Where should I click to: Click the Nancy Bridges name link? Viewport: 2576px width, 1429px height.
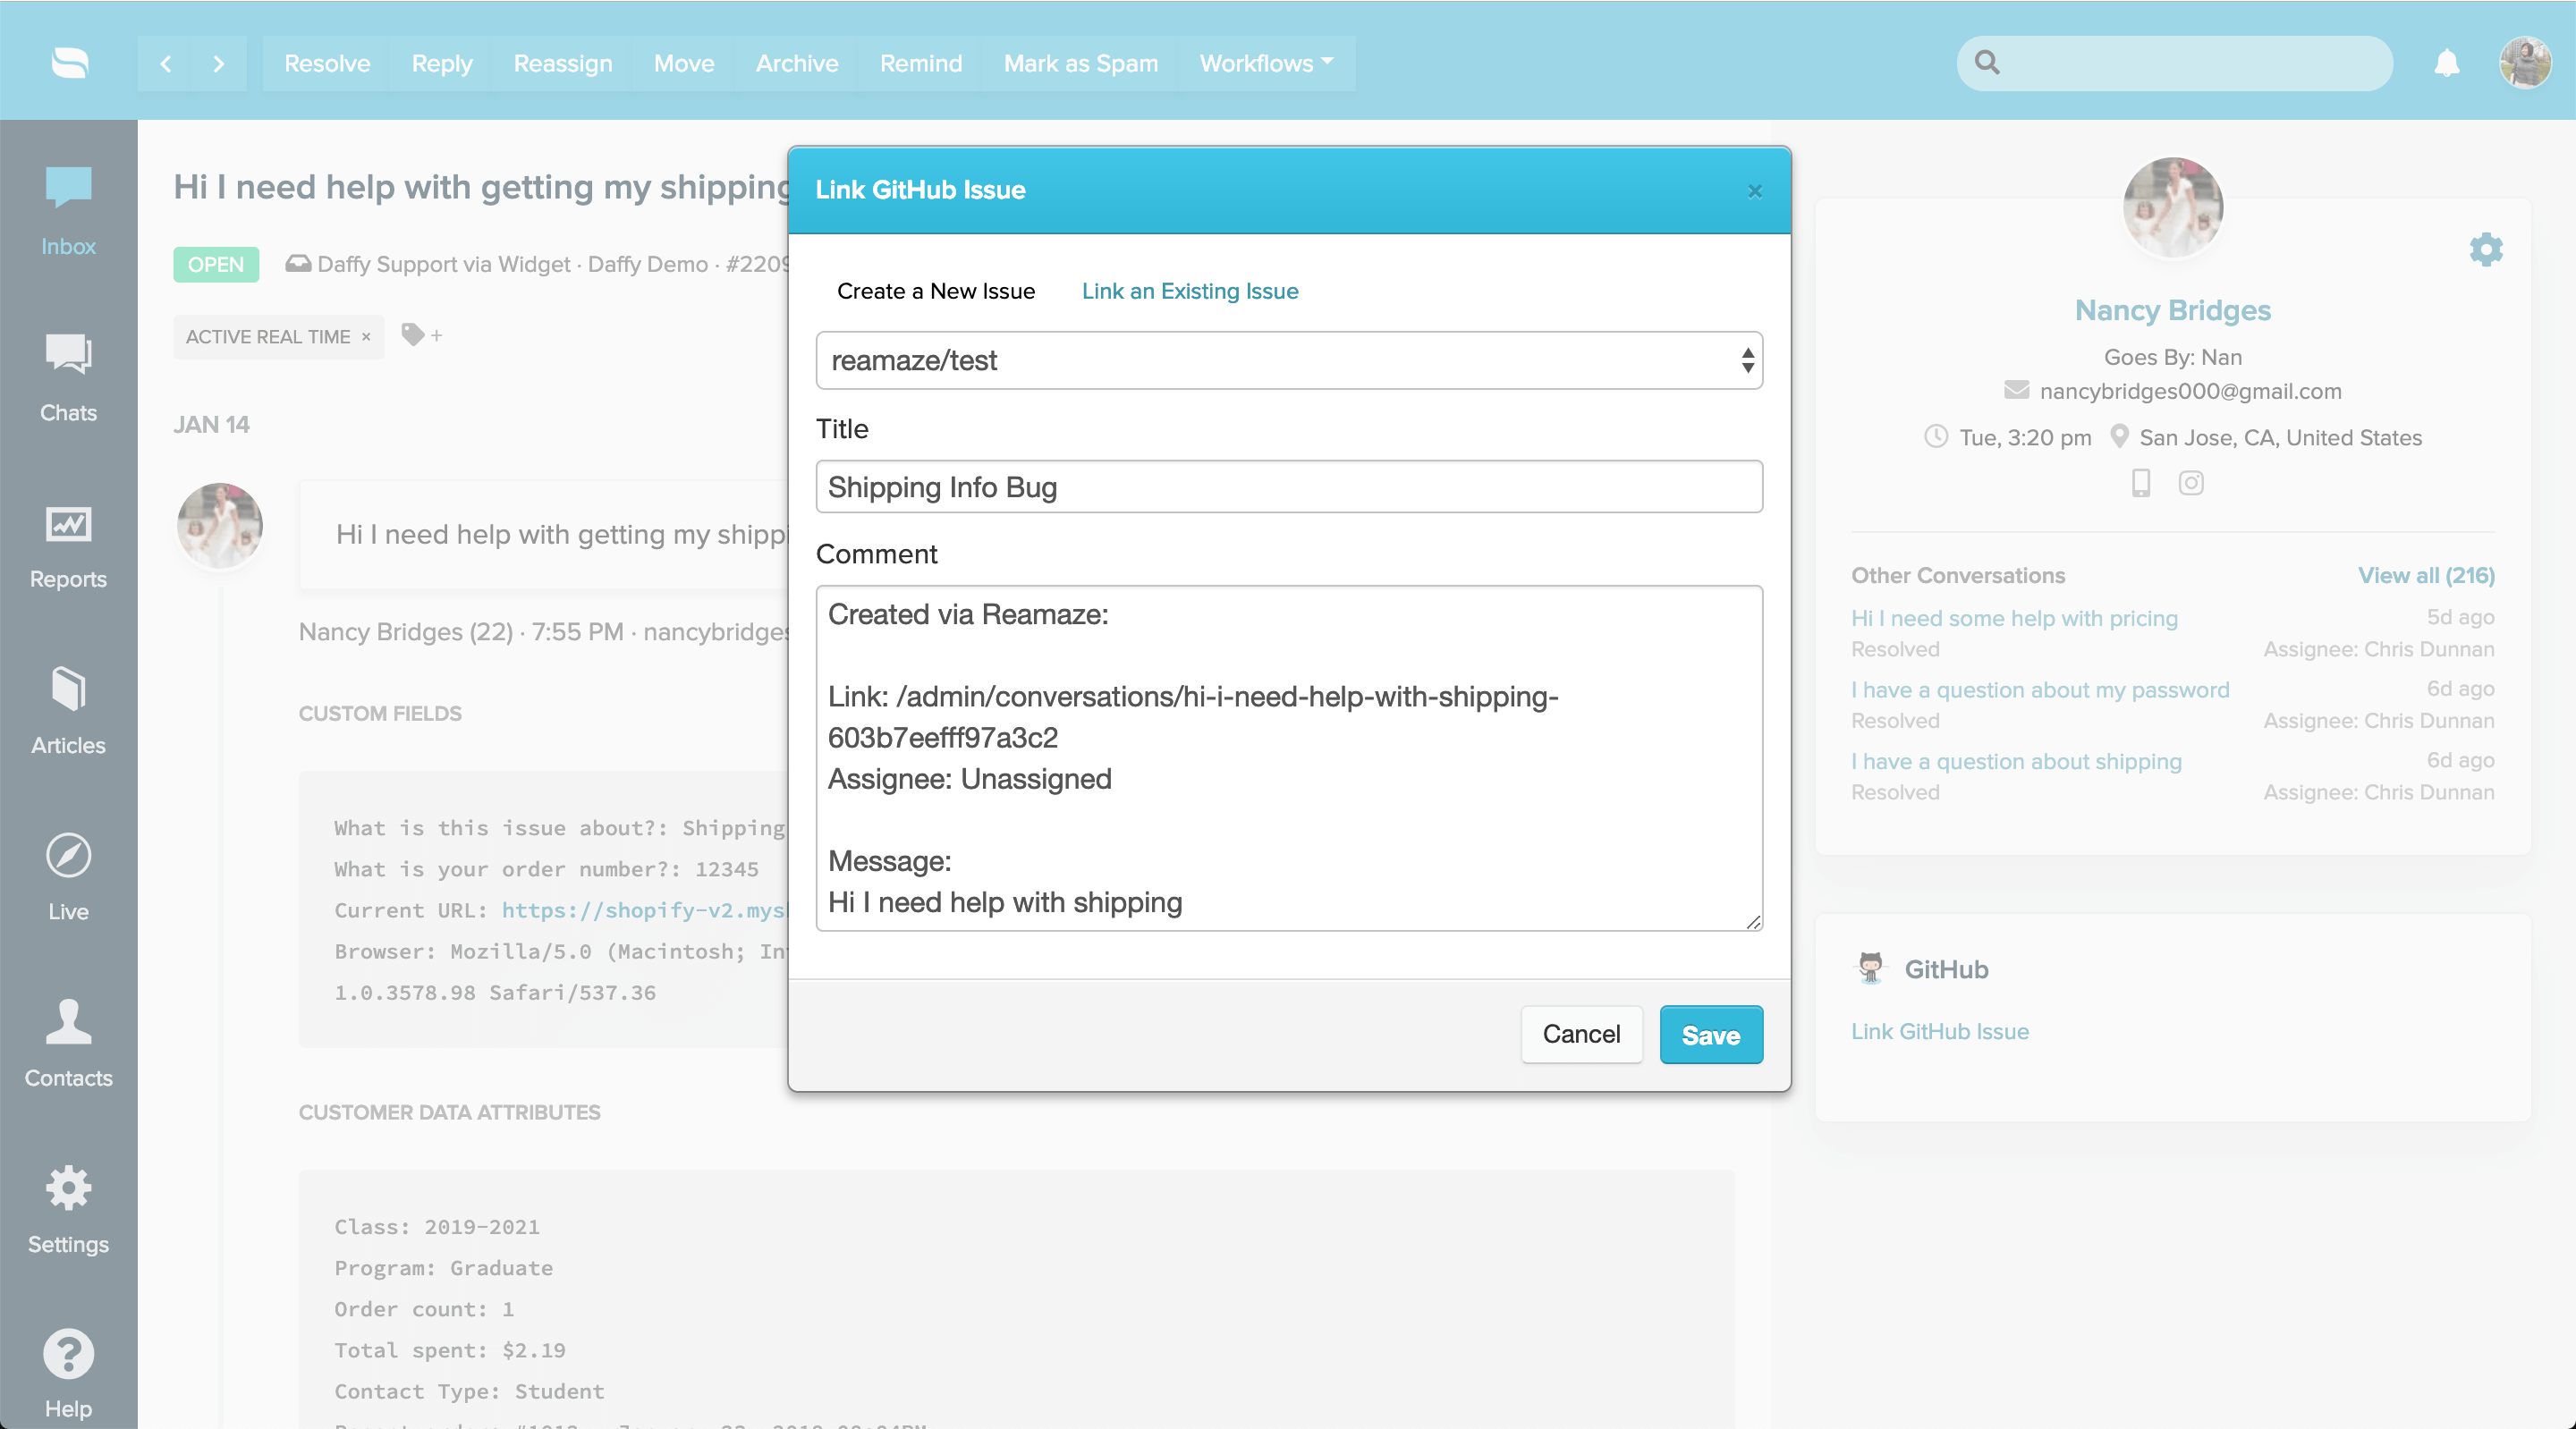pos(2173,310)
